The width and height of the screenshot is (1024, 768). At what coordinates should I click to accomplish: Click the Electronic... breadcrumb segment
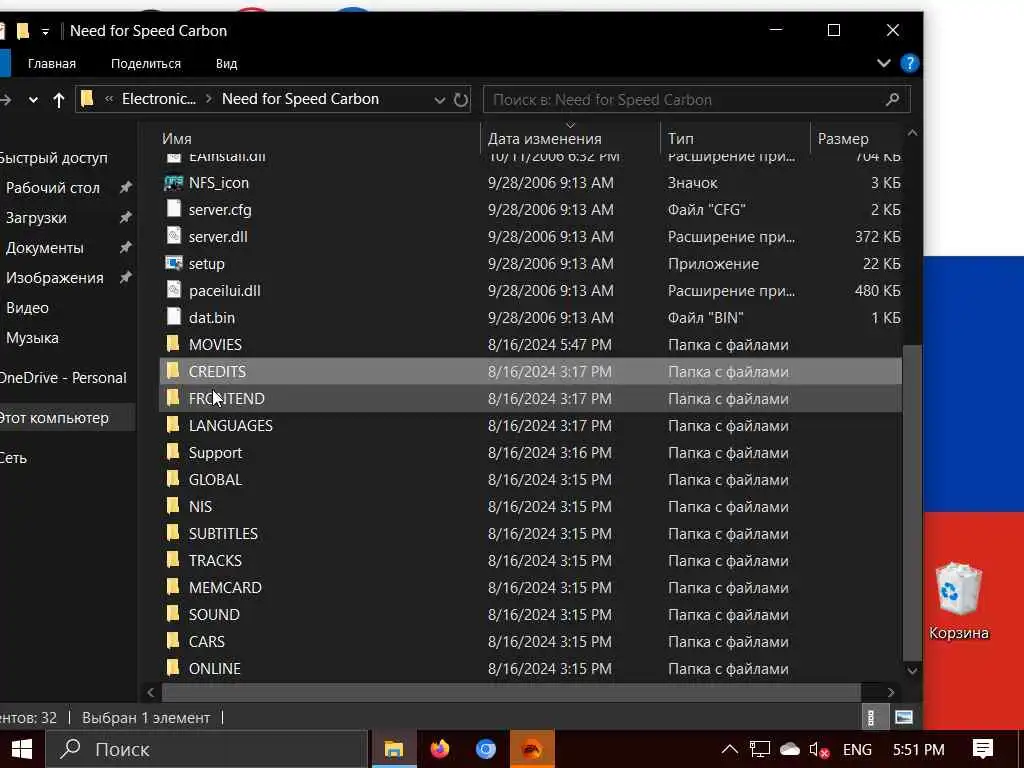coord(159,99)
